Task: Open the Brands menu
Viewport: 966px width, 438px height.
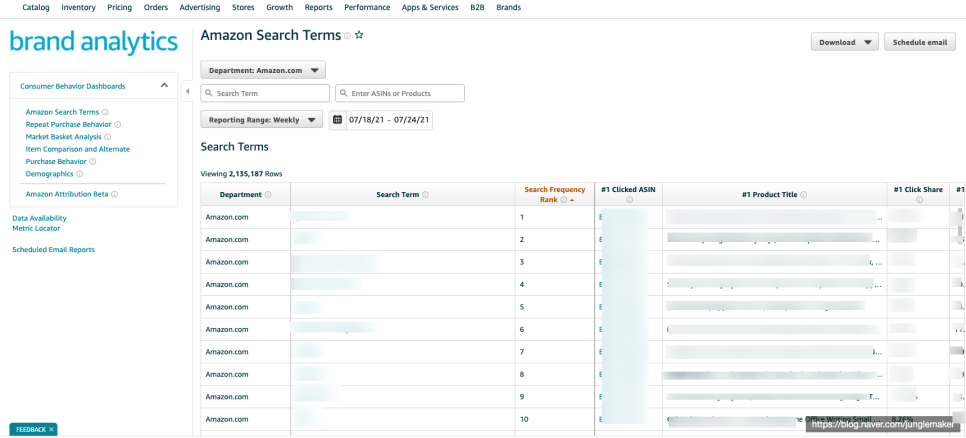Action: pyautogui.click(x=508, y=7)
